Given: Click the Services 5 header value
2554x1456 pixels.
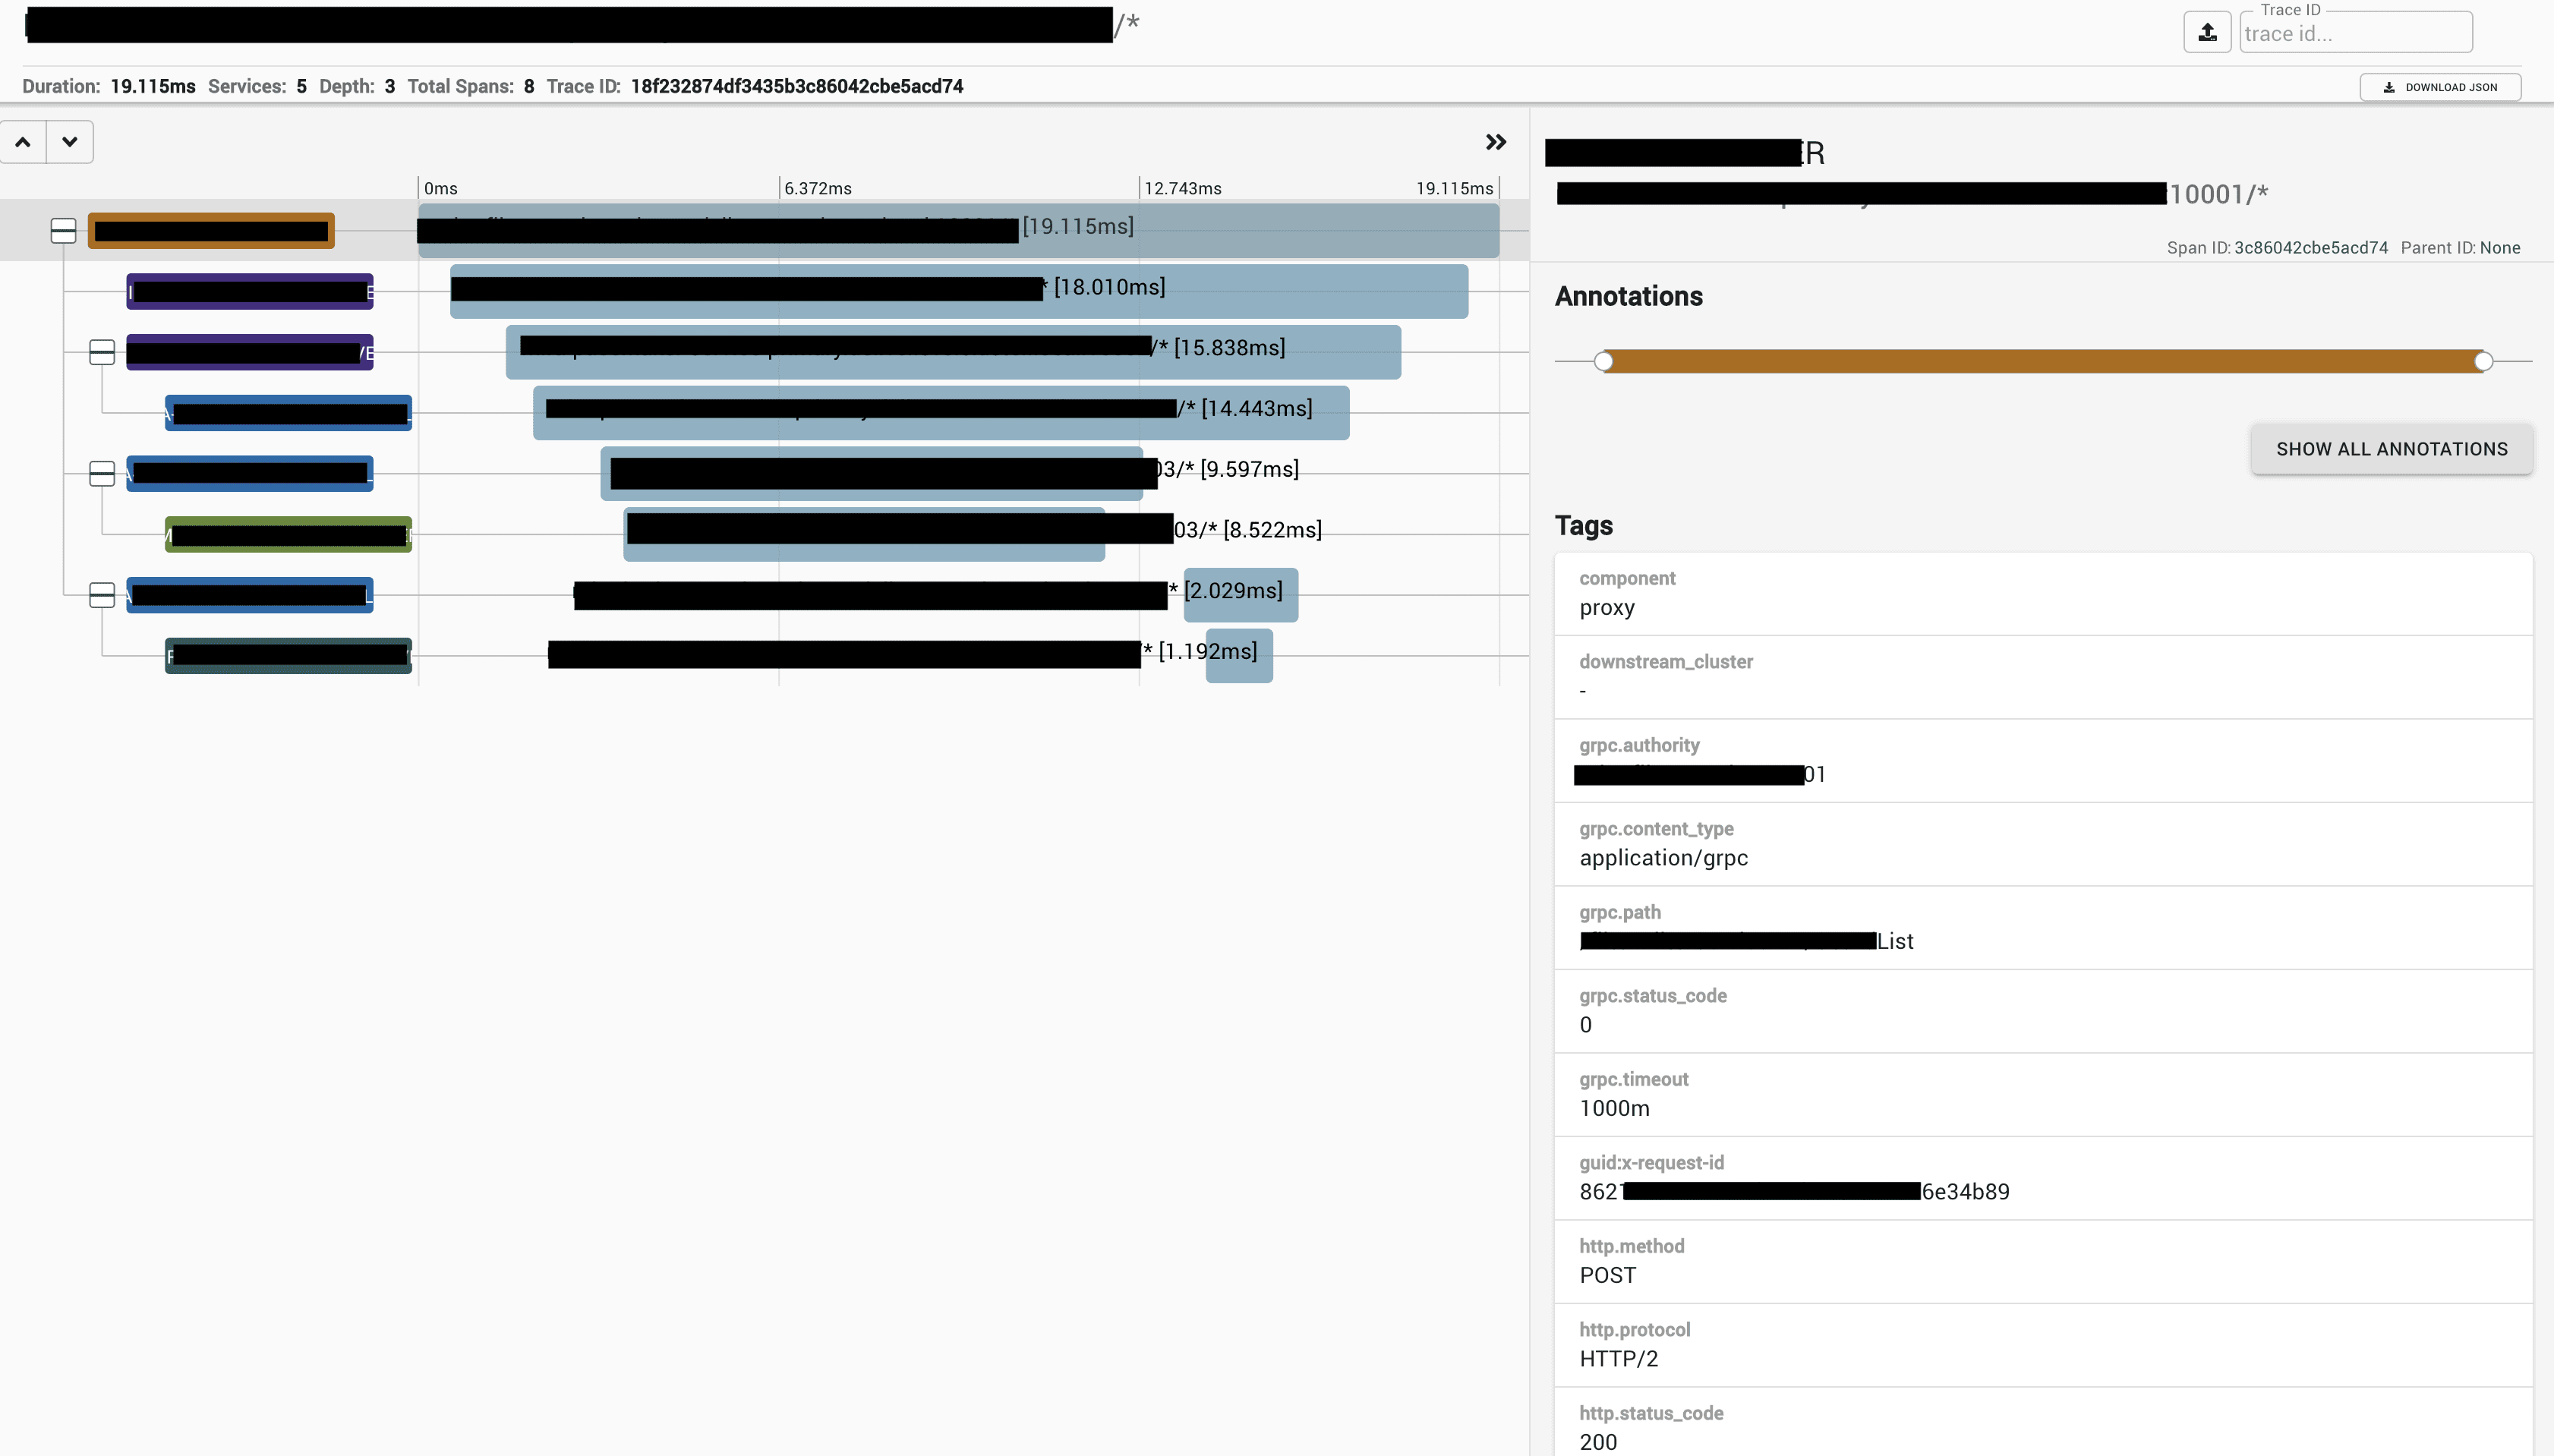Looking at the screenshot, I should pyautogui.click(x=301, y=87).
